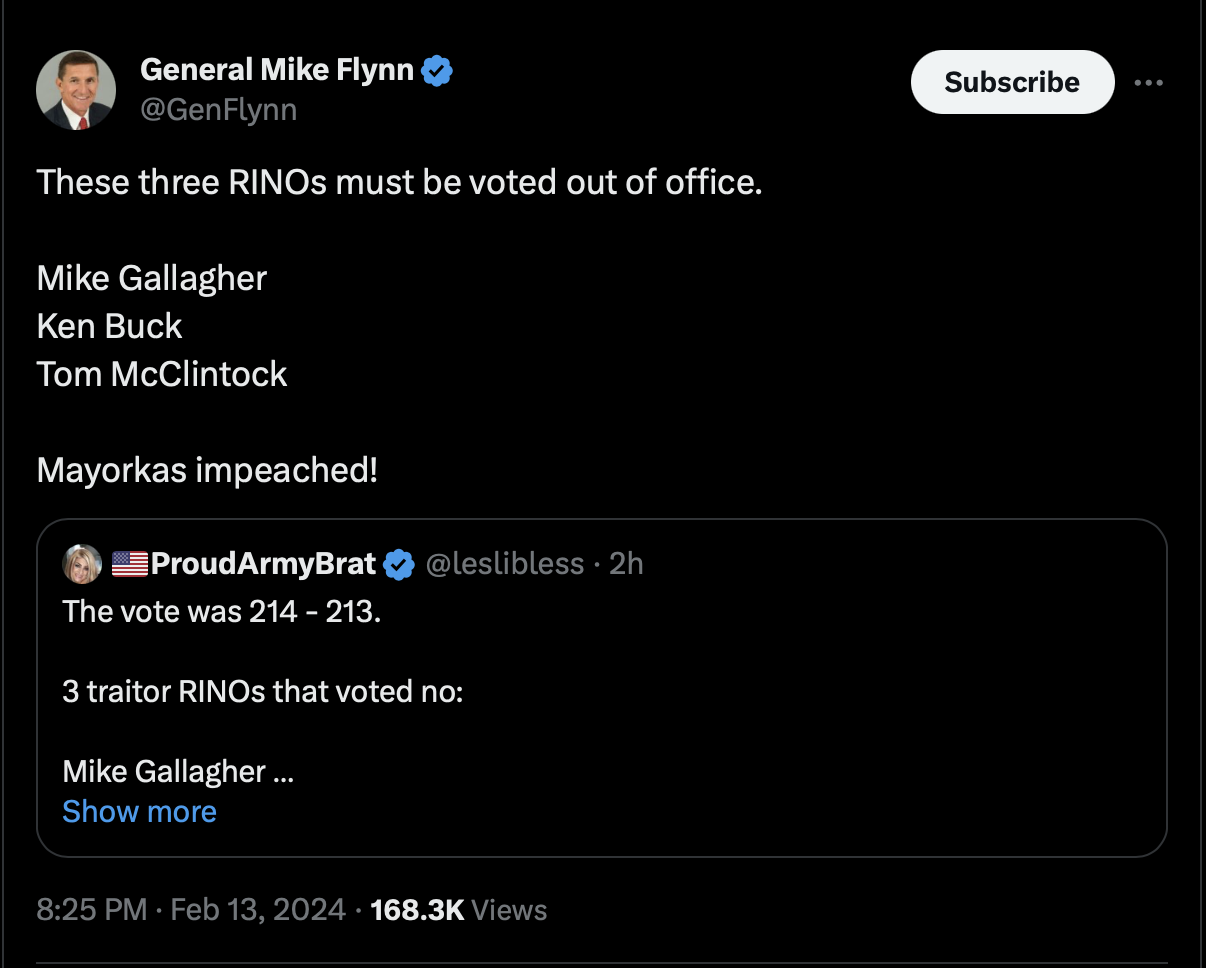
Task: Open the @GenFlynn handle link
Action: point(219,109)
